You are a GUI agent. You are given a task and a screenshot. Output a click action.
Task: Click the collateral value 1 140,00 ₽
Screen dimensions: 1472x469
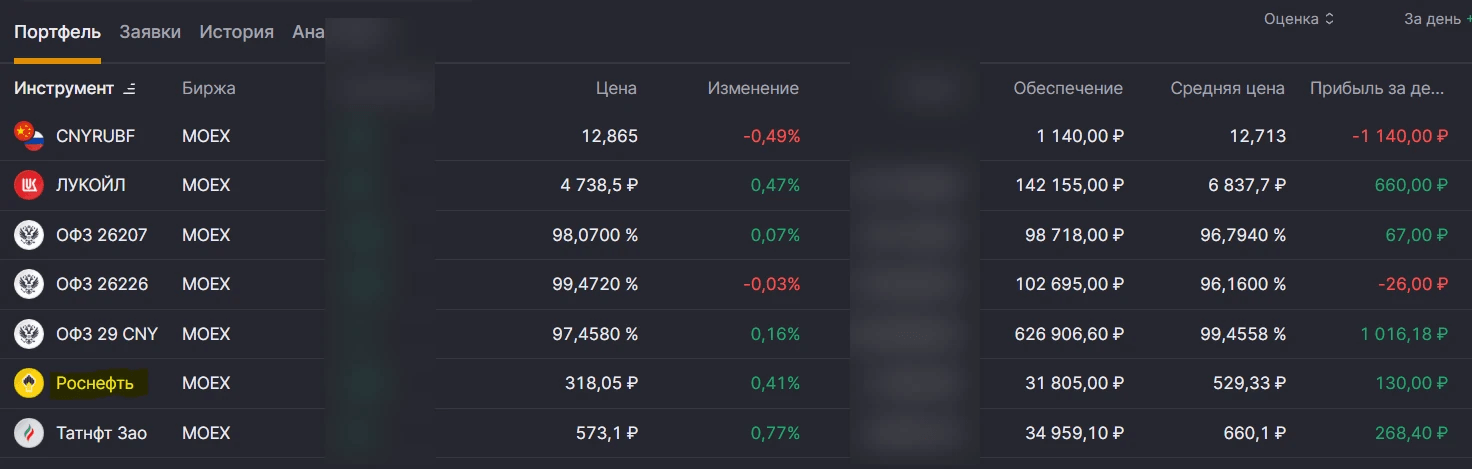tap(1080, 136)
